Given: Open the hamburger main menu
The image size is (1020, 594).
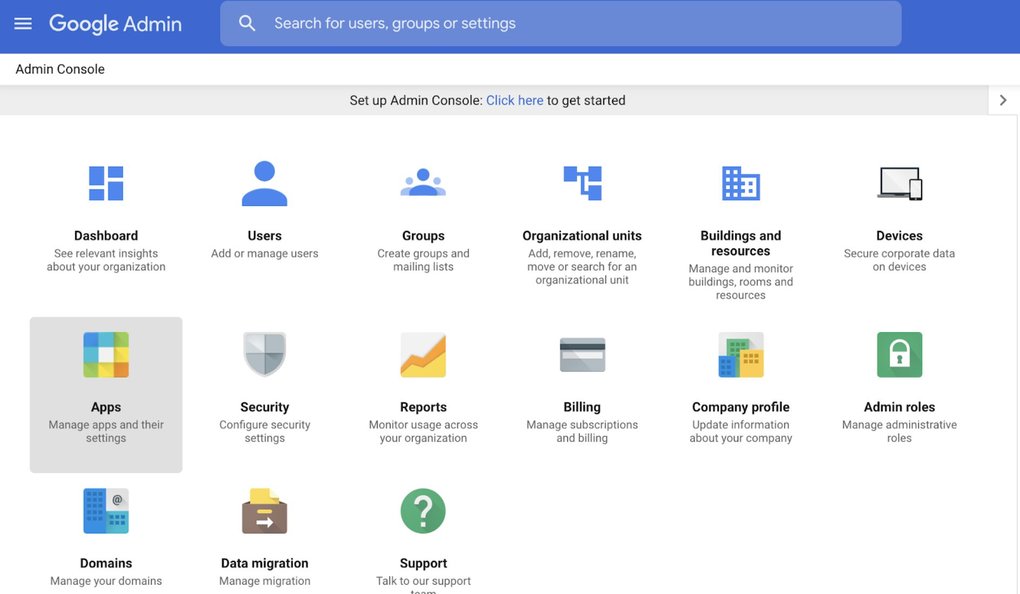Looking at the screenshot, I should [x=23, y=24].
